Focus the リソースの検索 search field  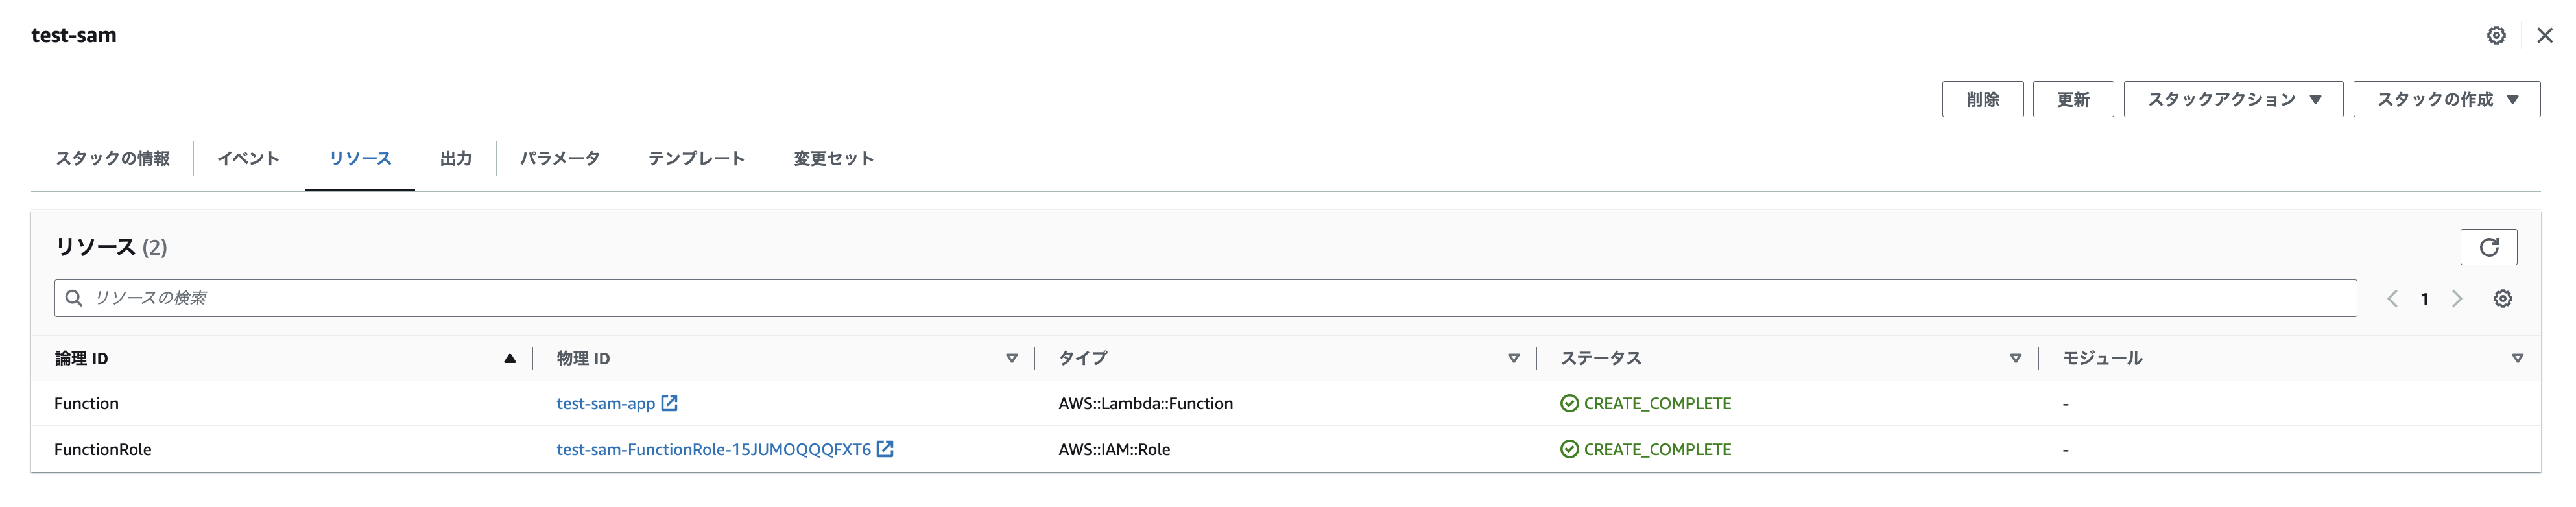click(1205, 298)
